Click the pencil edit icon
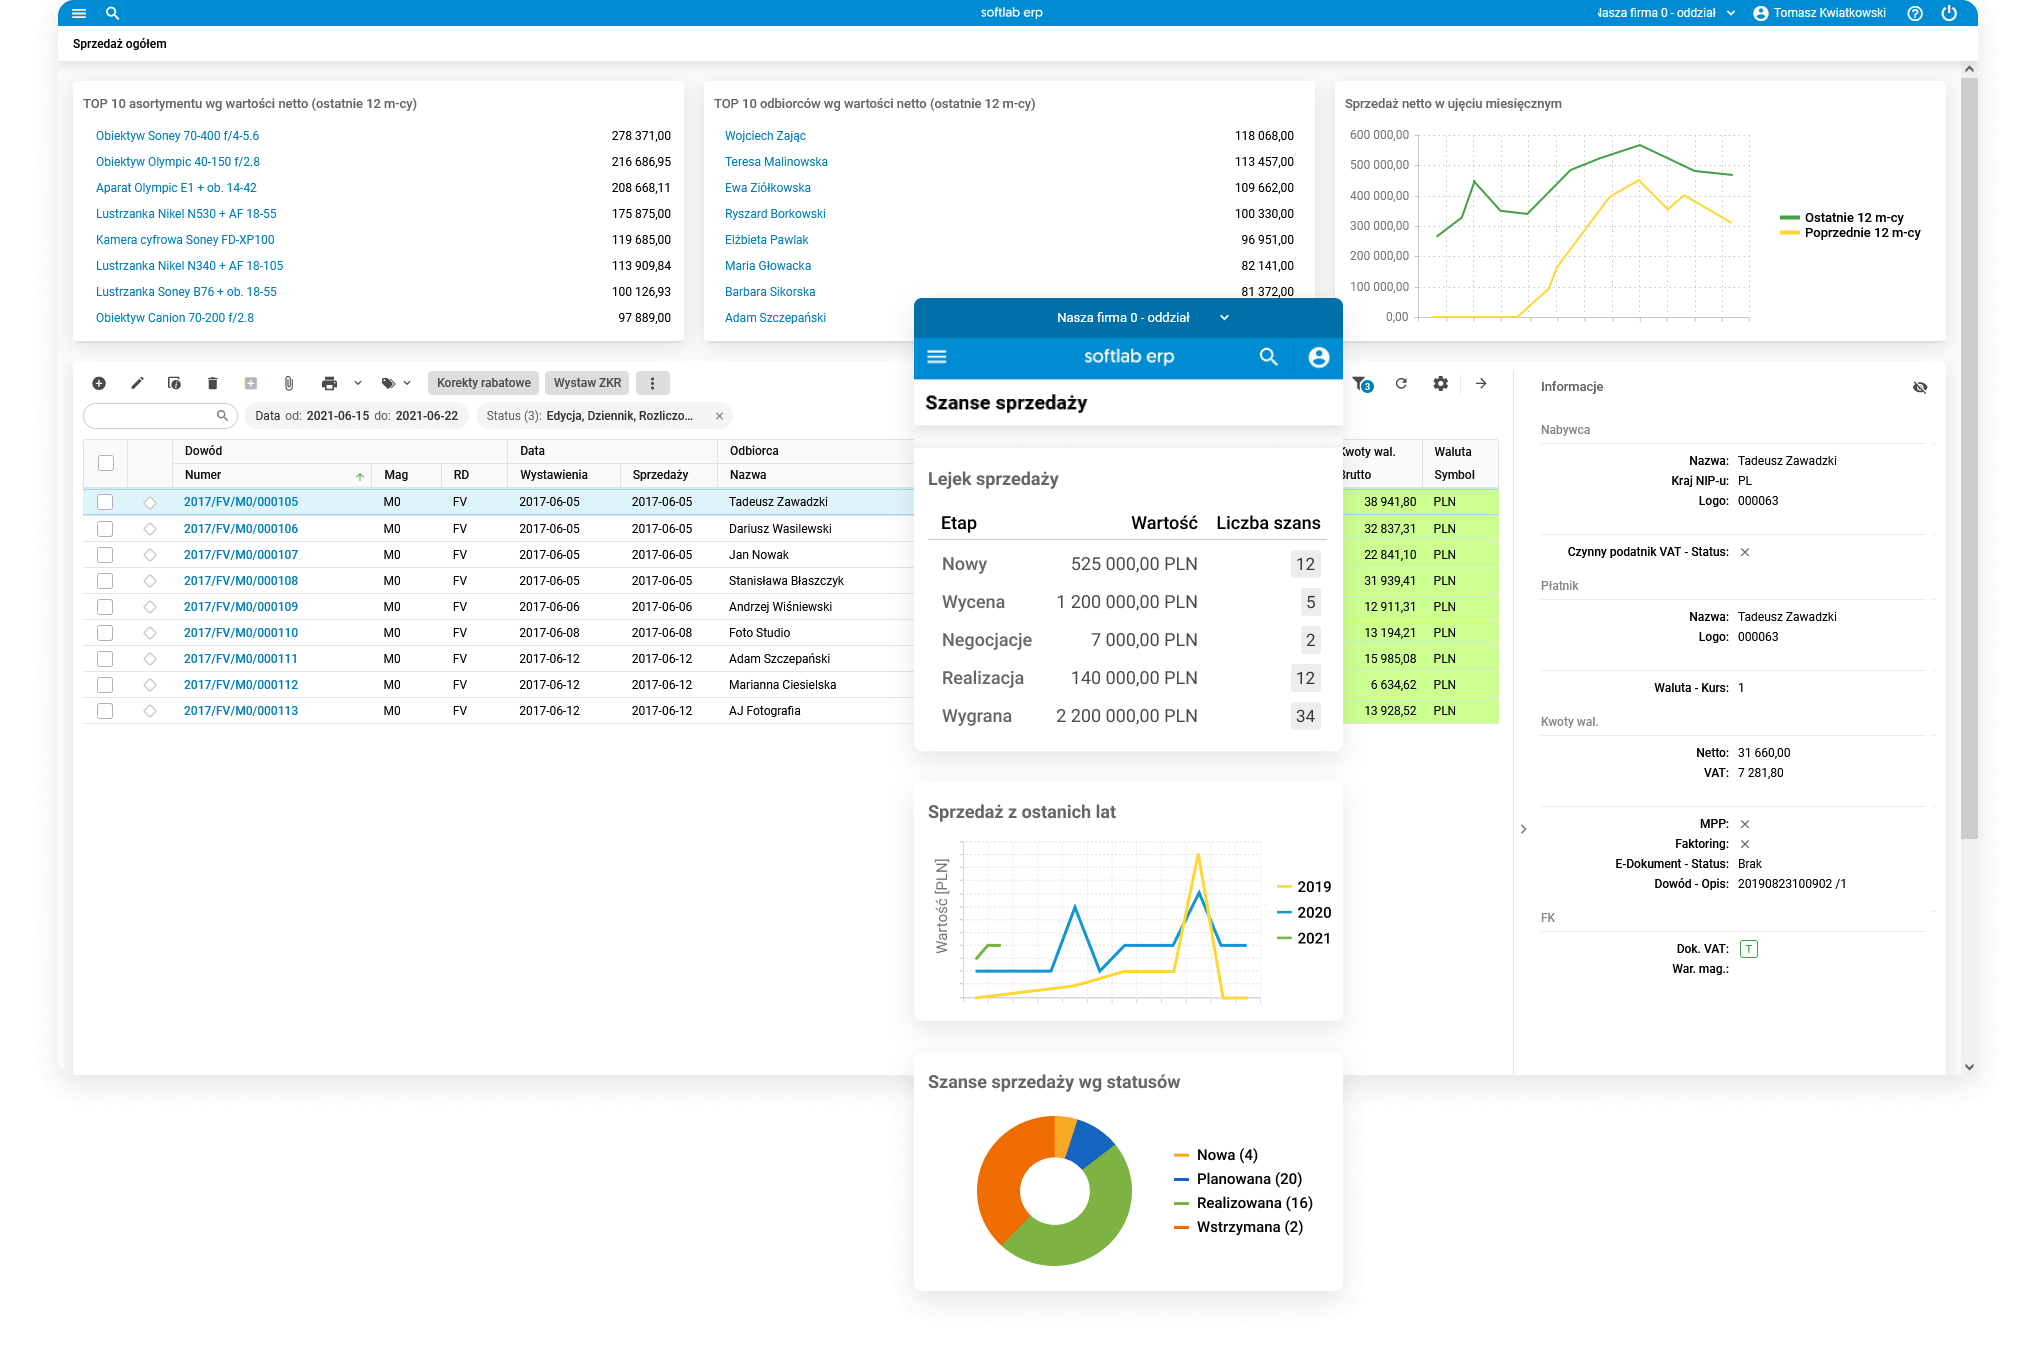 click(137, 383)
